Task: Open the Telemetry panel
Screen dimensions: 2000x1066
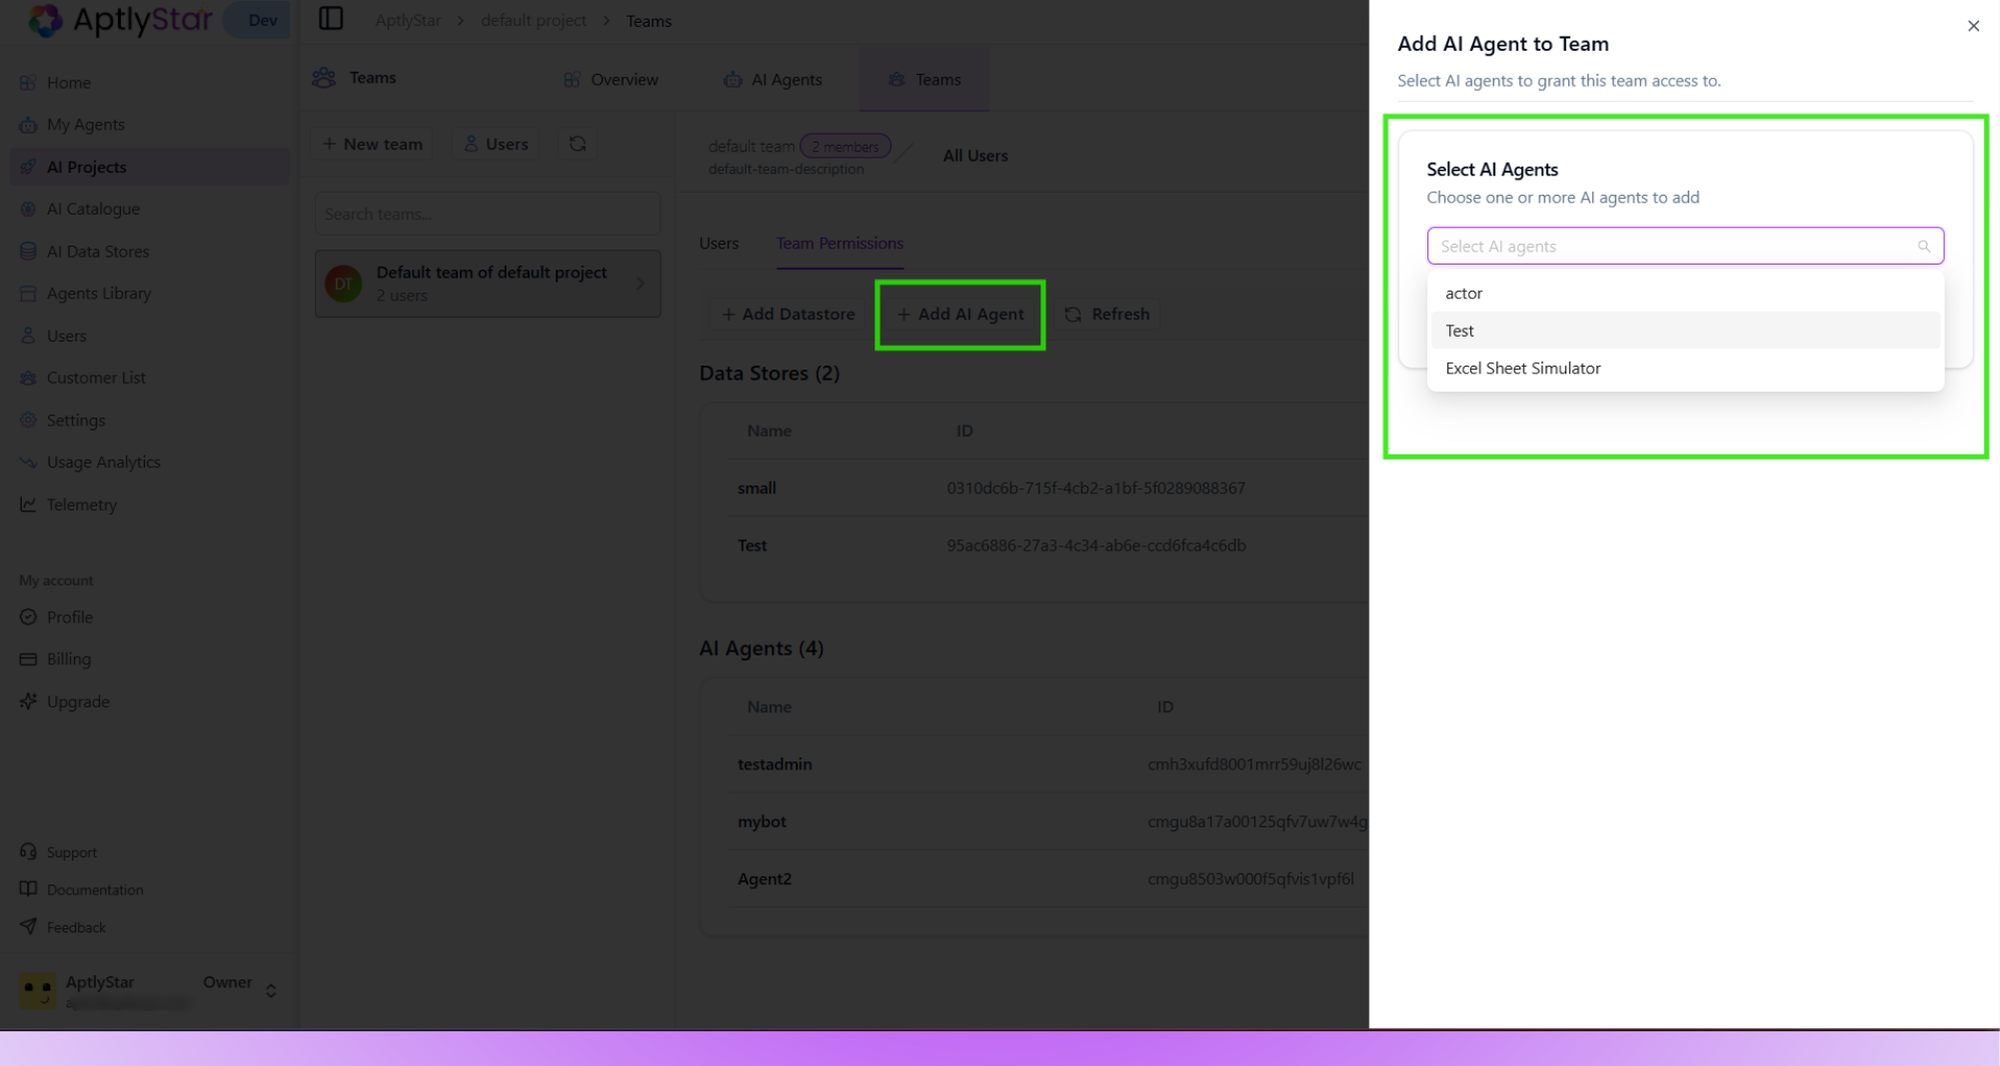Action: pos(81,504)
